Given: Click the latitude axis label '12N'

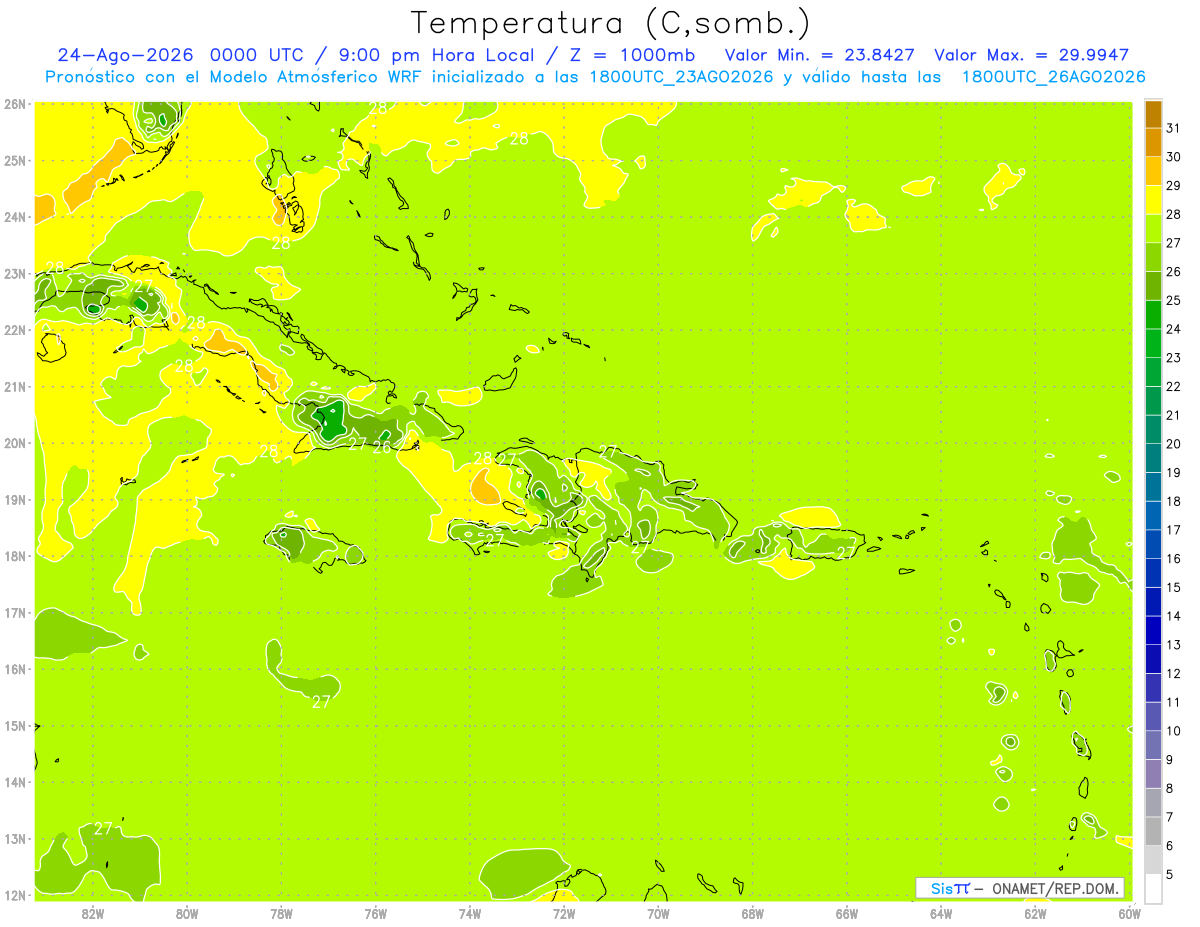Looking at the screenshot, I should pos(15,895).
